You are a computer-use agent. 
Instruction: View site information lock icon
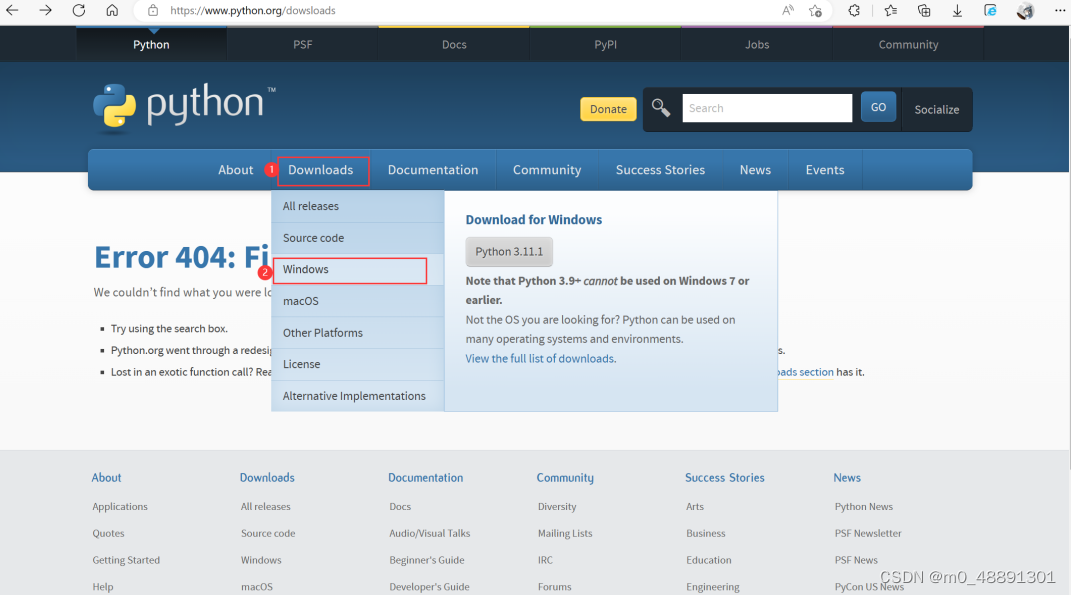(153, 10)
